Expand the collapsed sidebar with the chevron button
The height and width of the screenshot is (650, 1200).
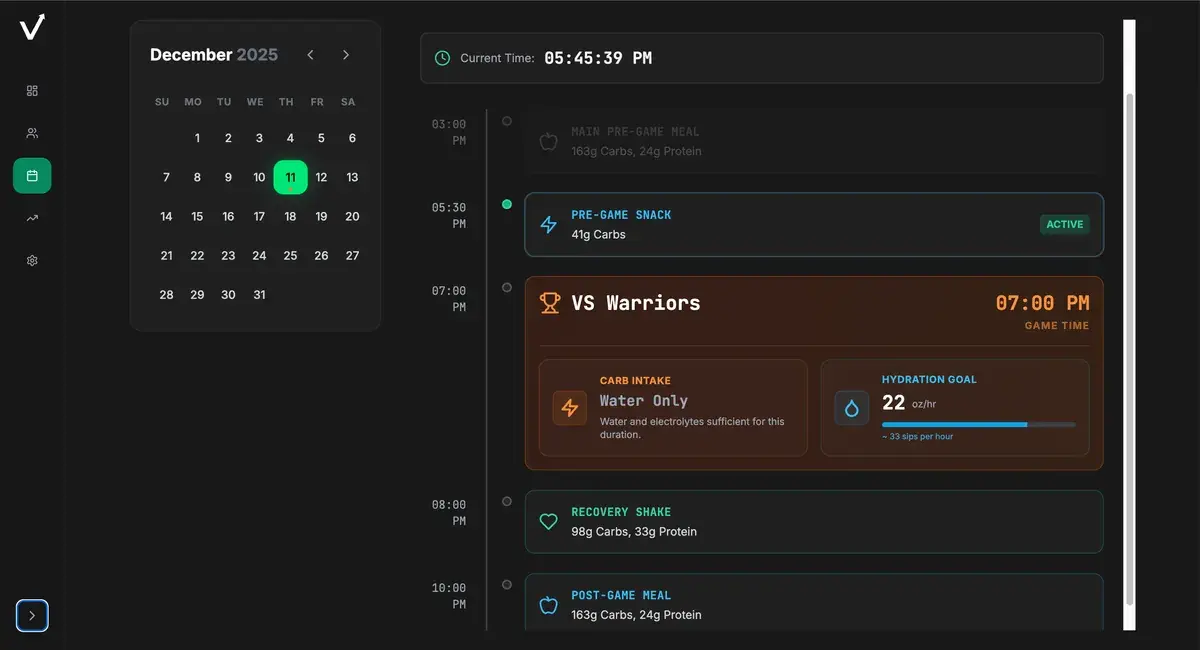click(x=31, y=615)
